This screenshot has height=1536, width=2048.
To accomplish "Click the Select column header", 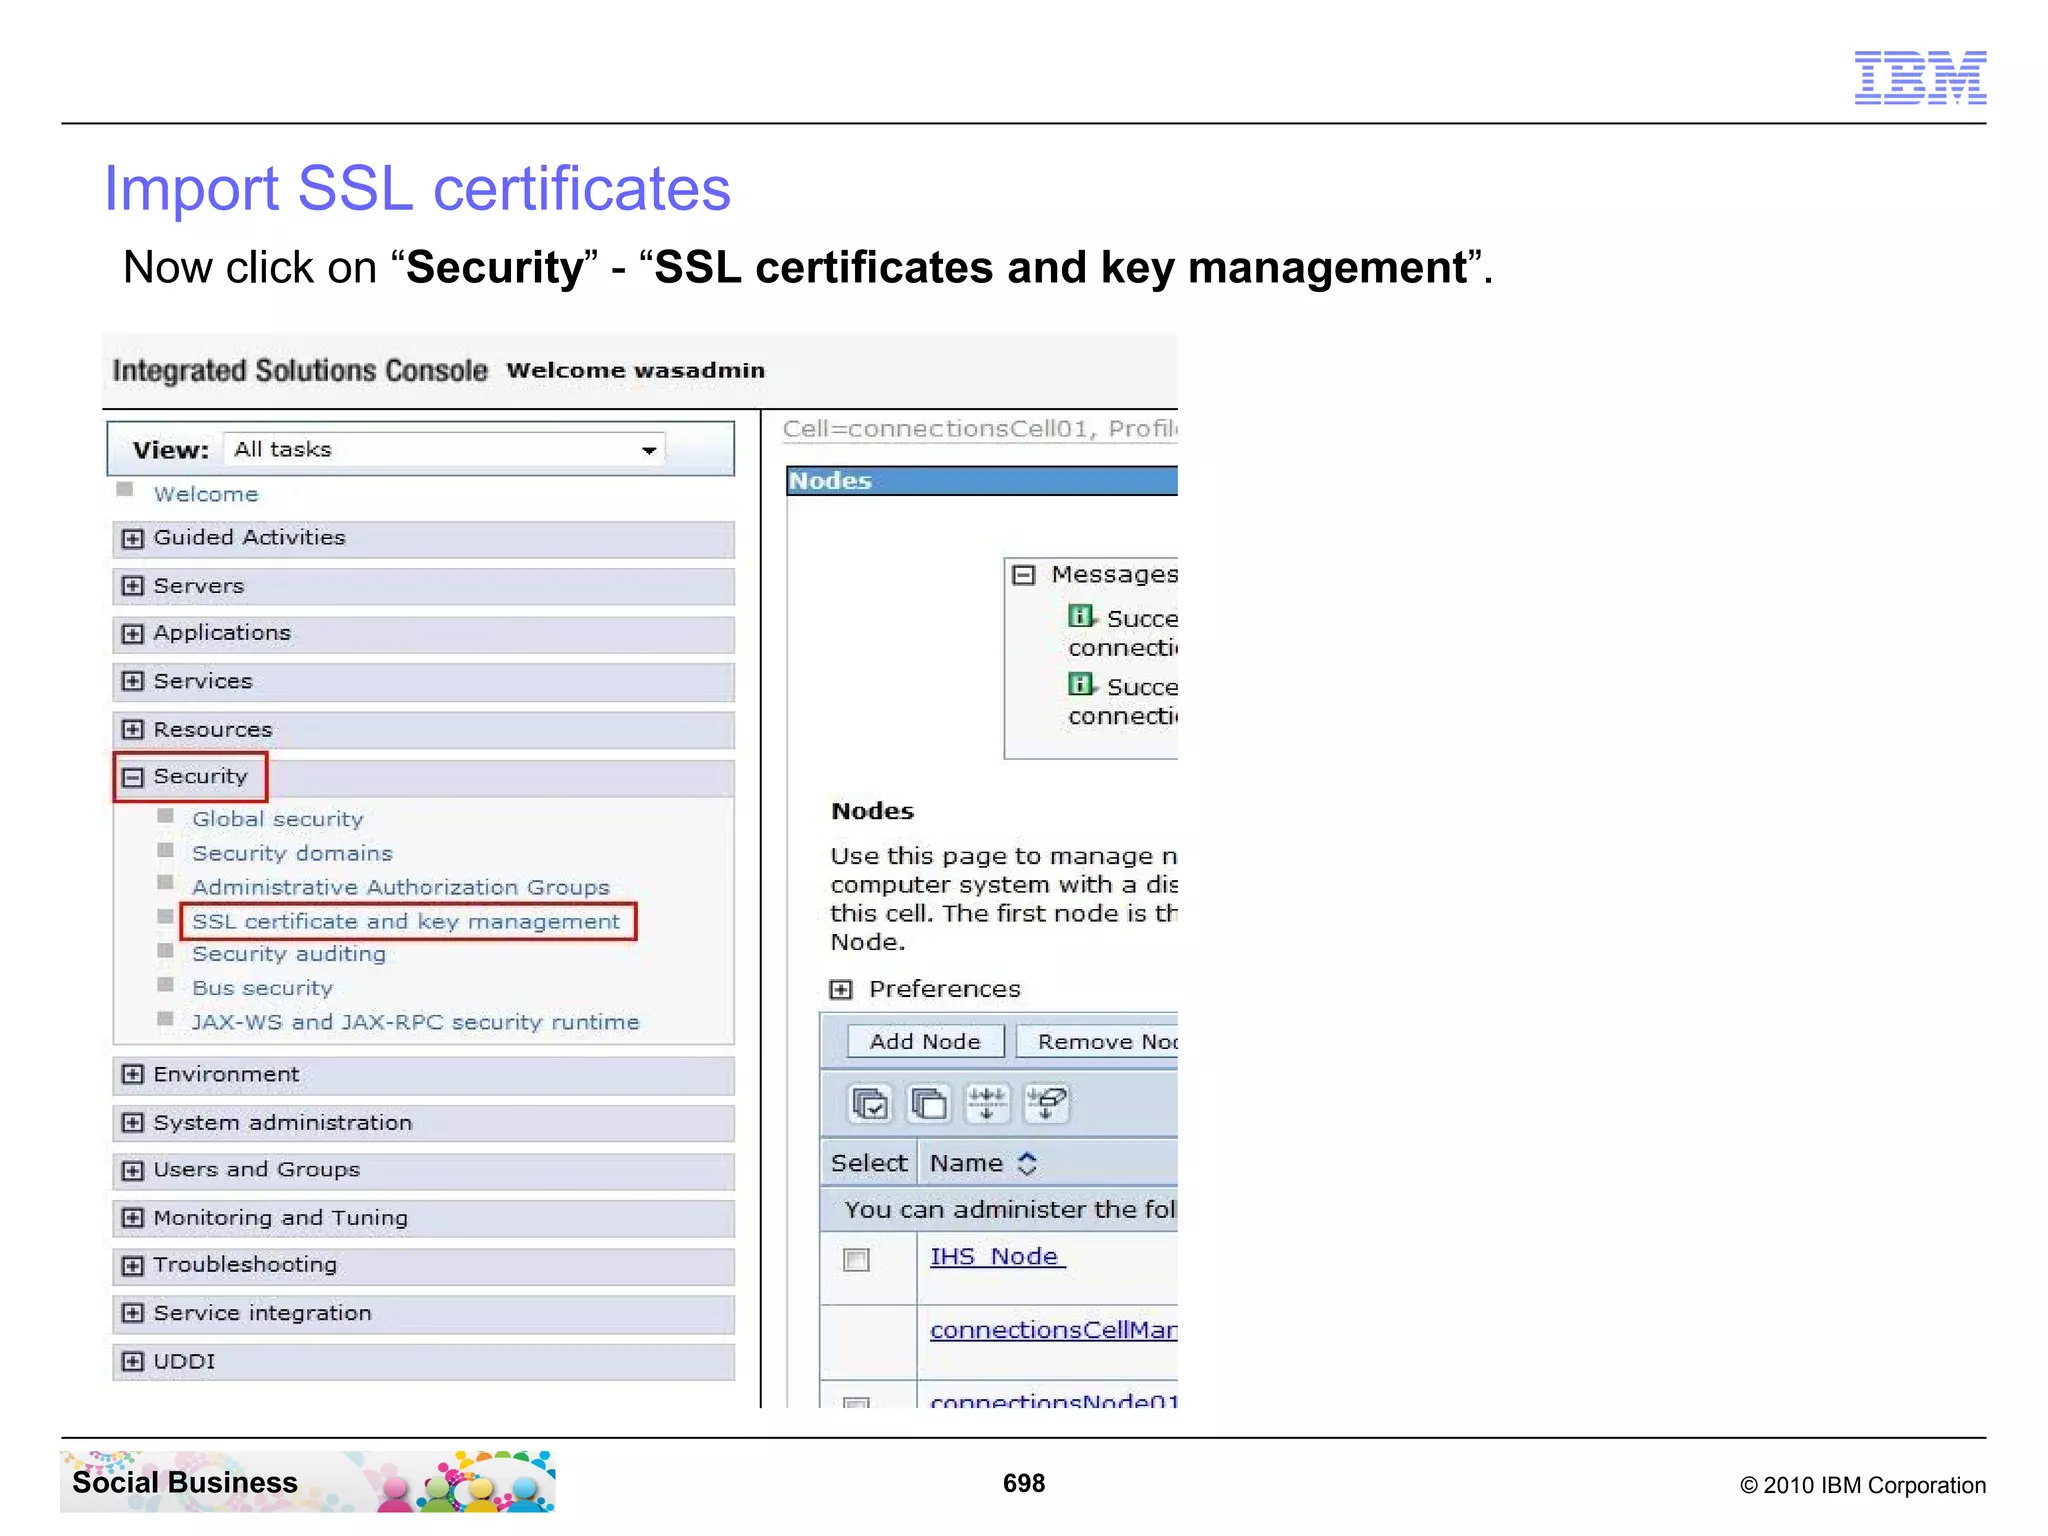I will [x=868, y=1163].
